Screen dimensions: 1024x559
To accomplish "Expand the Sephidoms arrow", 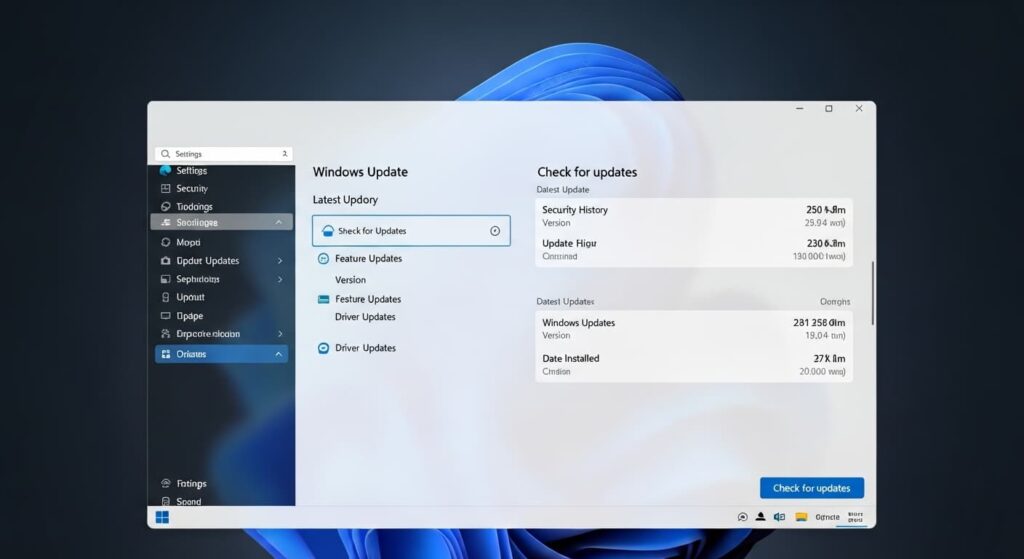I will (280, 280).
